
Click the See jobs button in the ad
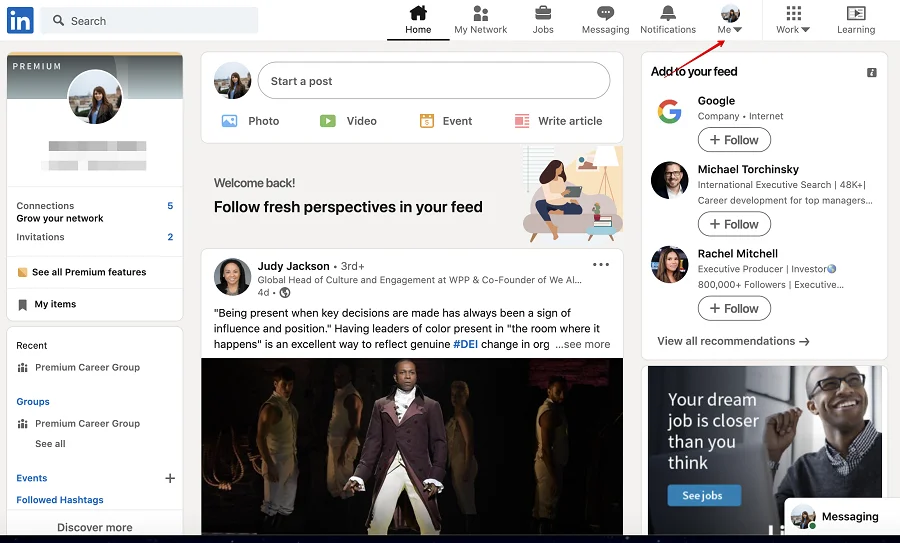click(703, 495)
